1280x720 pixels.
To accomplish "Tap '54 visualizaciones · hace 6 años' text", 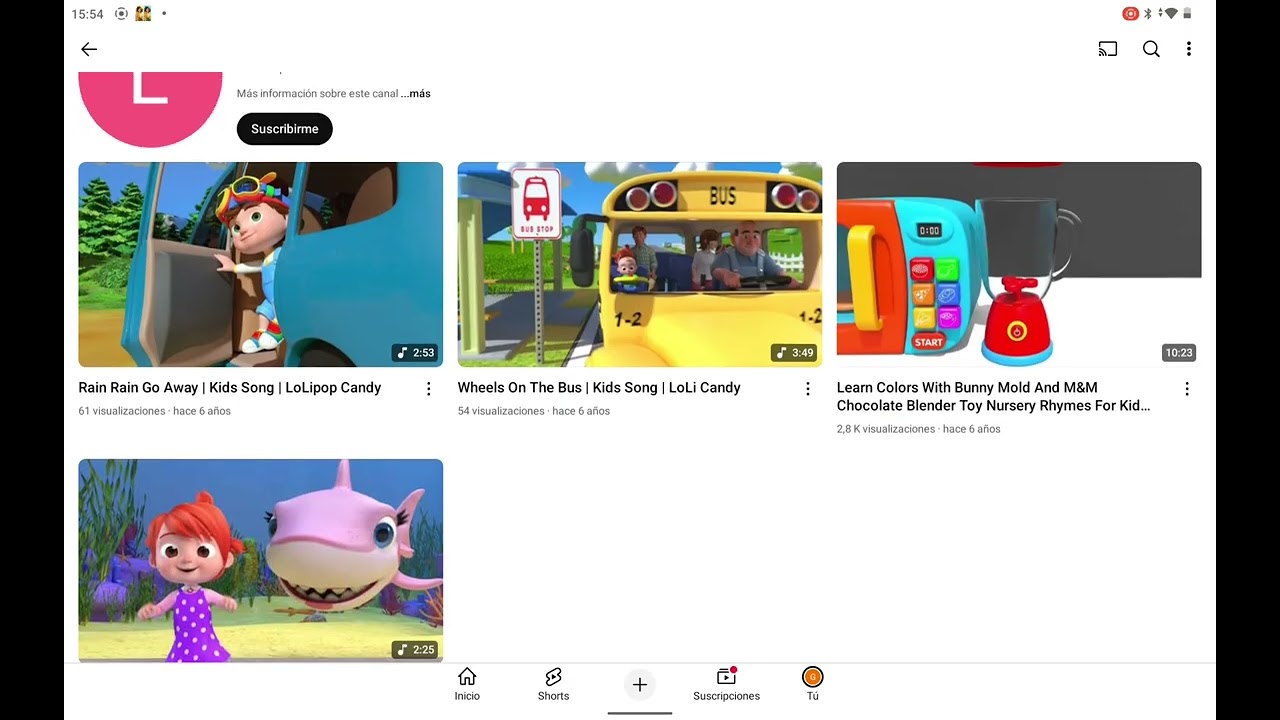I will [x=534, y=411].
